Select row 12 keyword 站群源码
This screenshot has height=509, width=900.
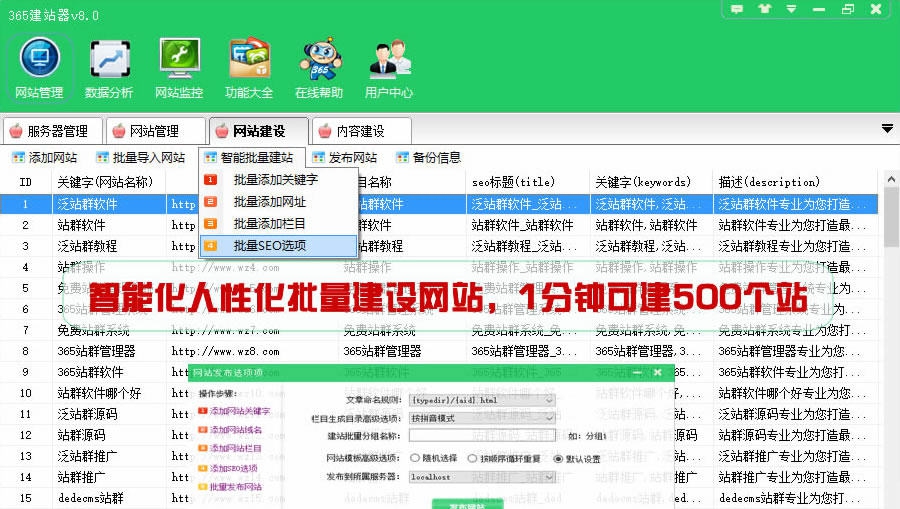82,435
